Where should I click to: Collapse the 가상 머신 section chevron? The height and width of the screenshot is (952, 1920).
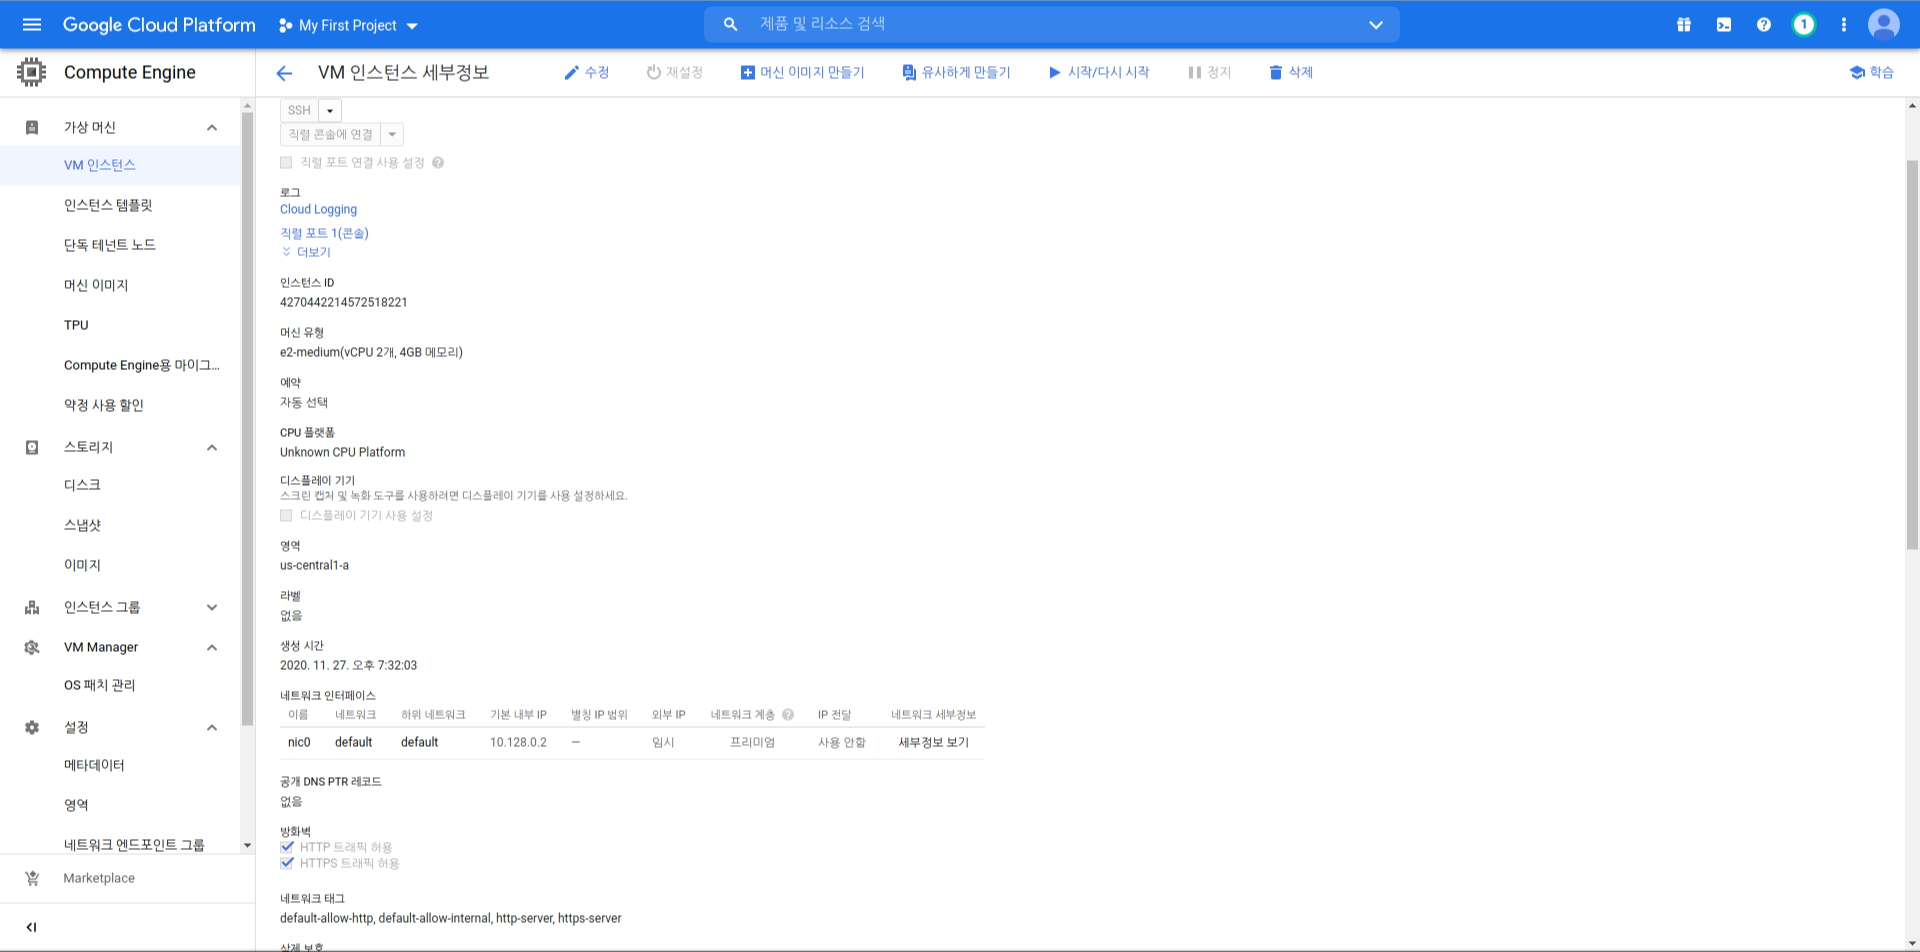[x=212, y=127]
